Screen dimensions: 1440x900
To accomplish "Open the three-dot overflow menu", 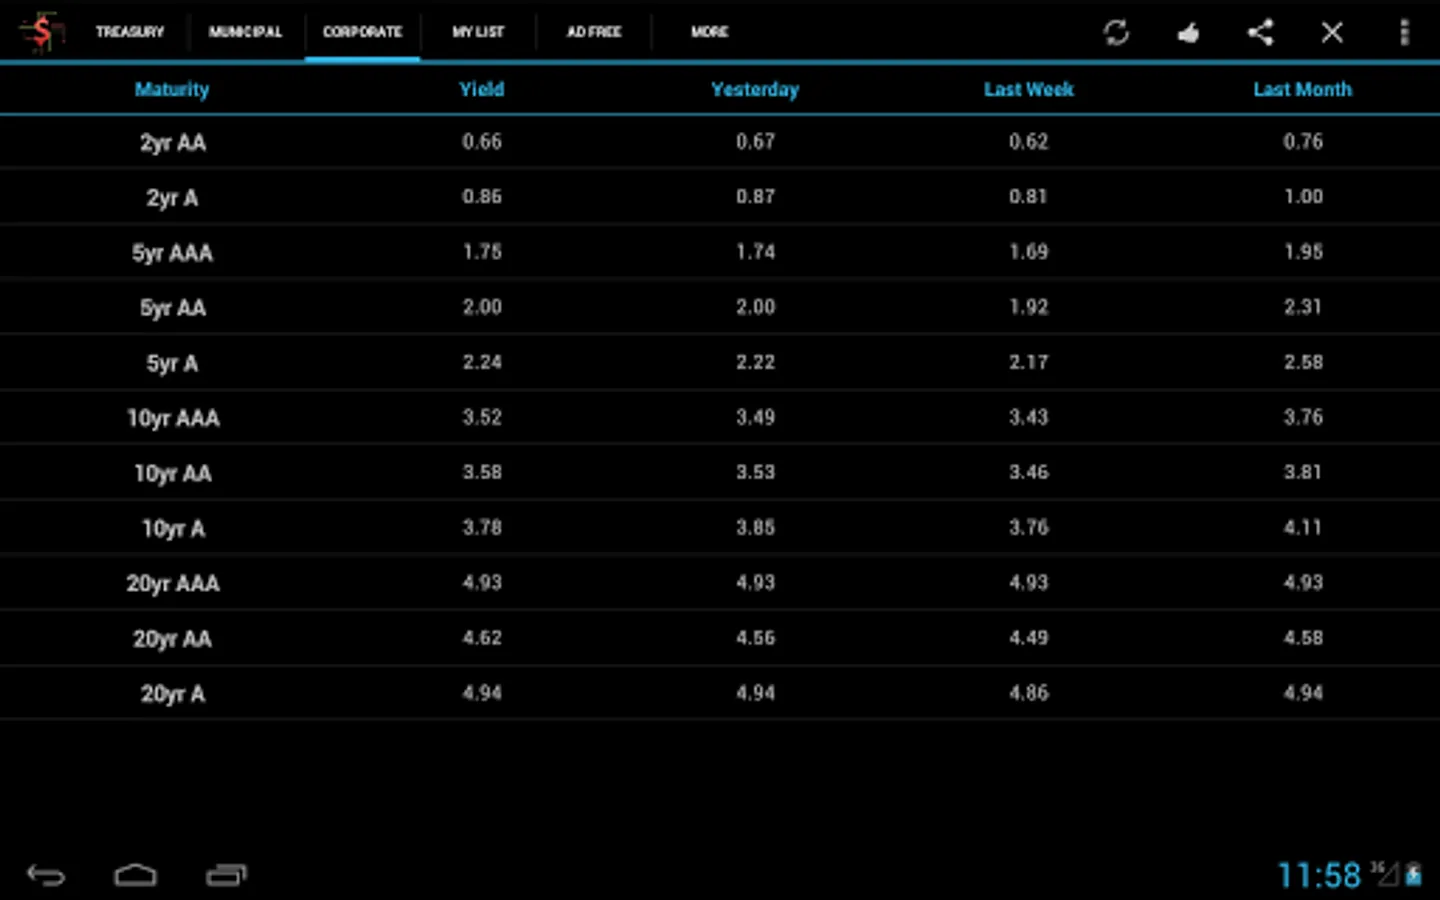I will [x=1404, y=32].
